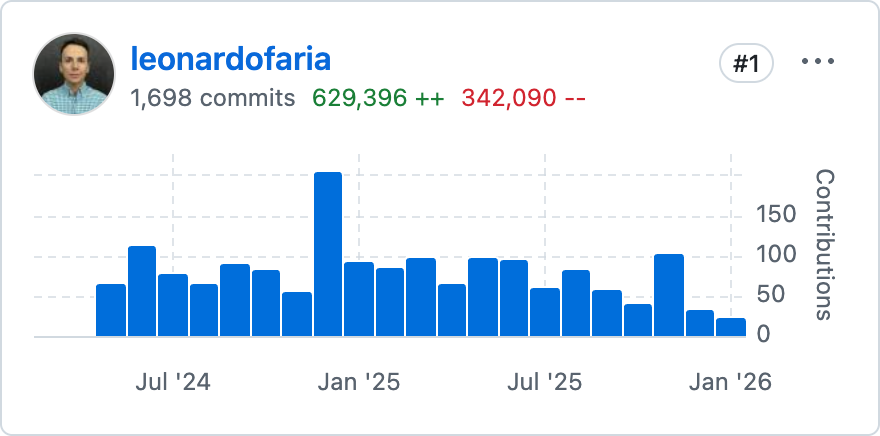The image size is (880, 436).
Task: Click the Jul '24 x-axis label
Action: (172, 382)
